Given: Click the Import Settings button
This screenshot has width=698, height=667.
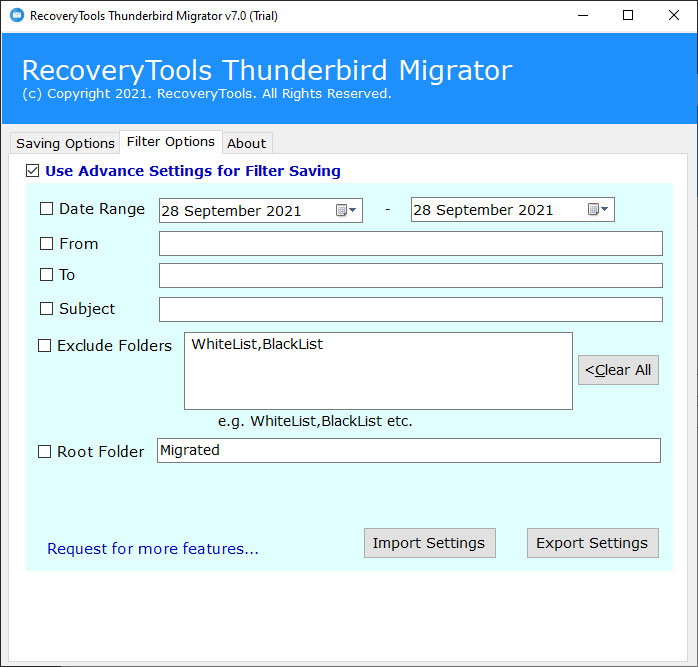Looking at the screenshot, I should (x=428, y=543).
